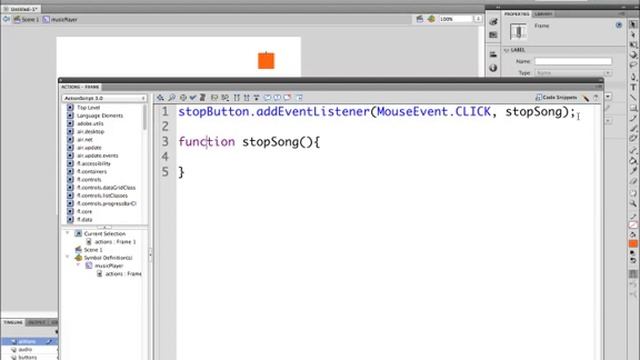Go back to Scene 1 in edit bar
This screenshot has height=360, width=640.
(26, 19)
